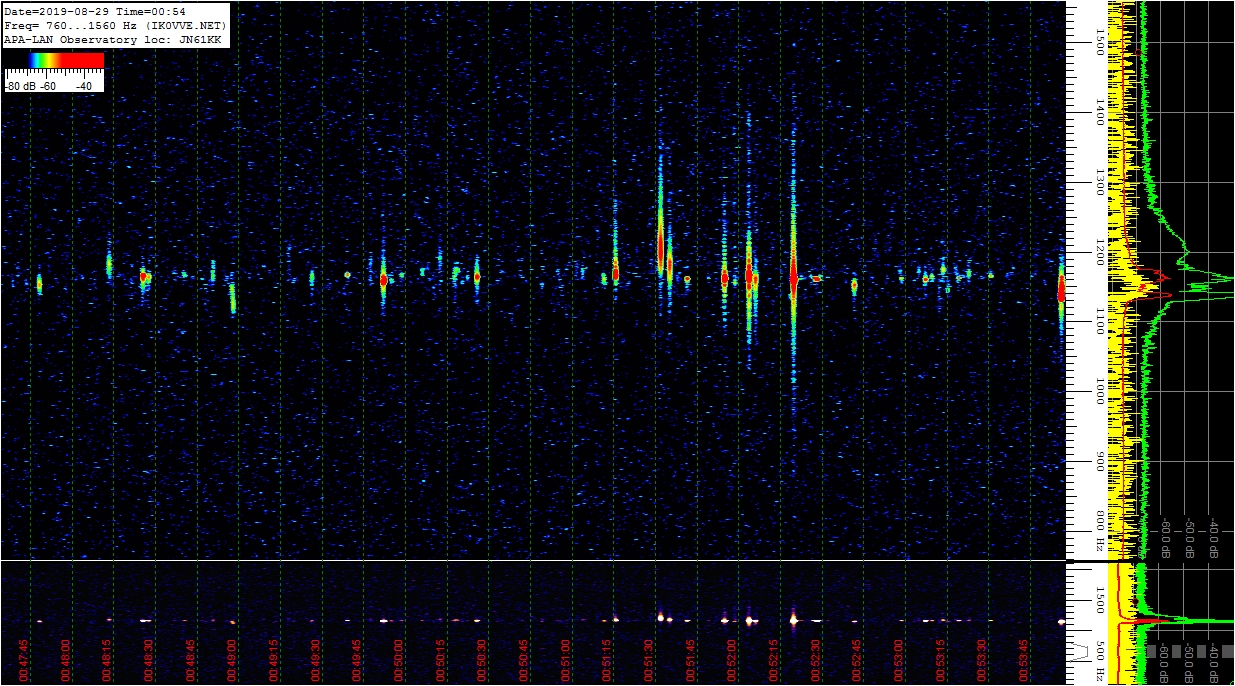
Task: Select the 00:49:30 time marker
Action: [x=316, y=661]
